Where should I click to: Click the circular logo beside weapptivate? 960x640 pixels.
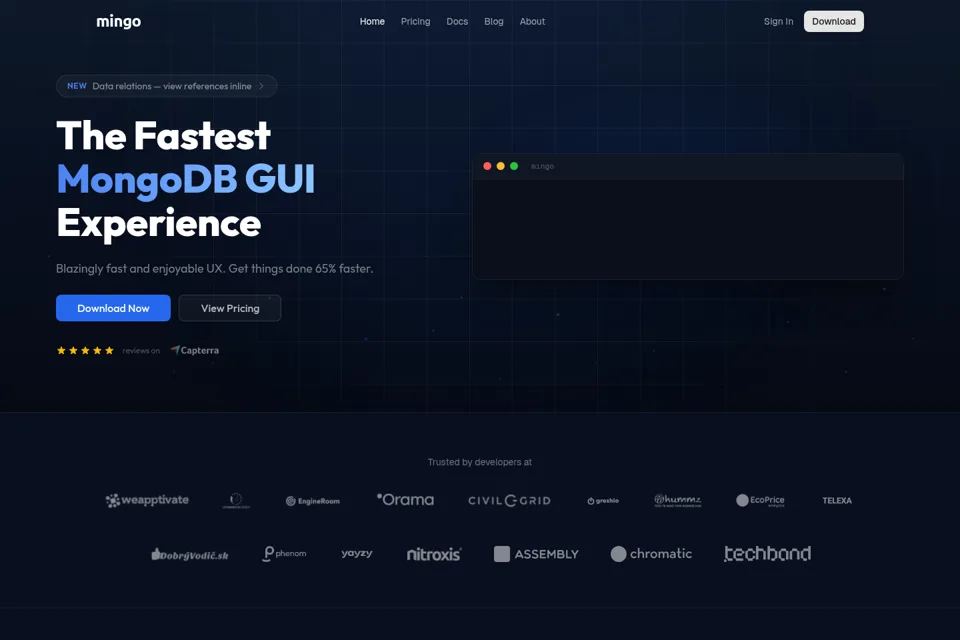tap(236, 500)
